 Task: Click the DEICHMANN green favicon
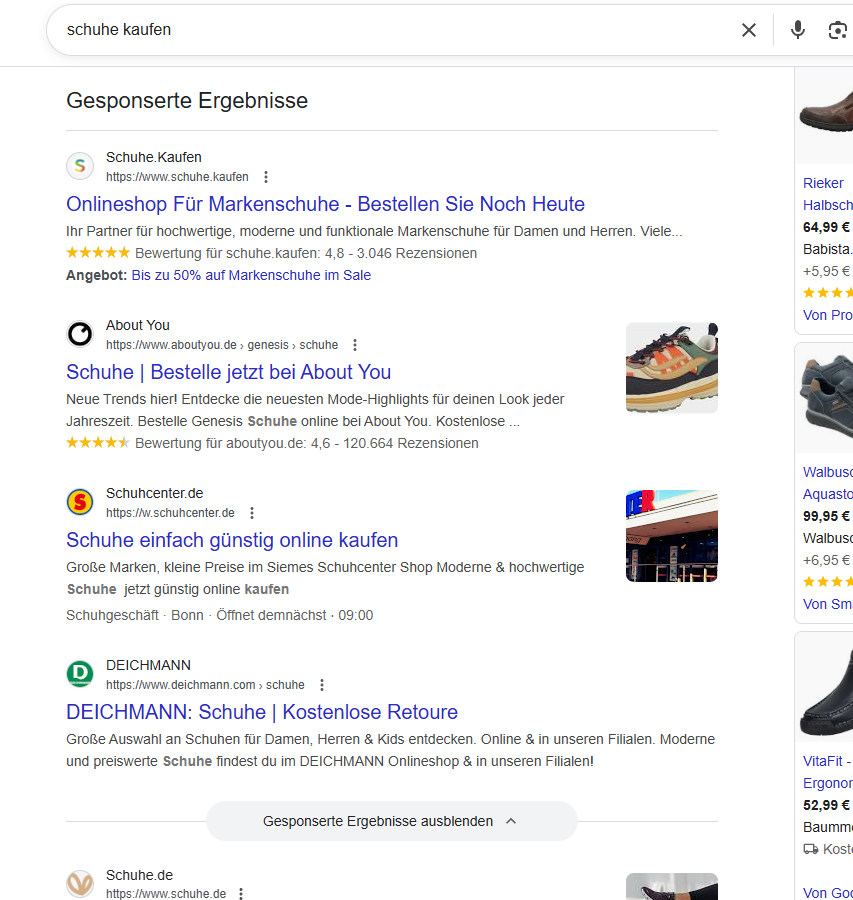pos(79,673)
